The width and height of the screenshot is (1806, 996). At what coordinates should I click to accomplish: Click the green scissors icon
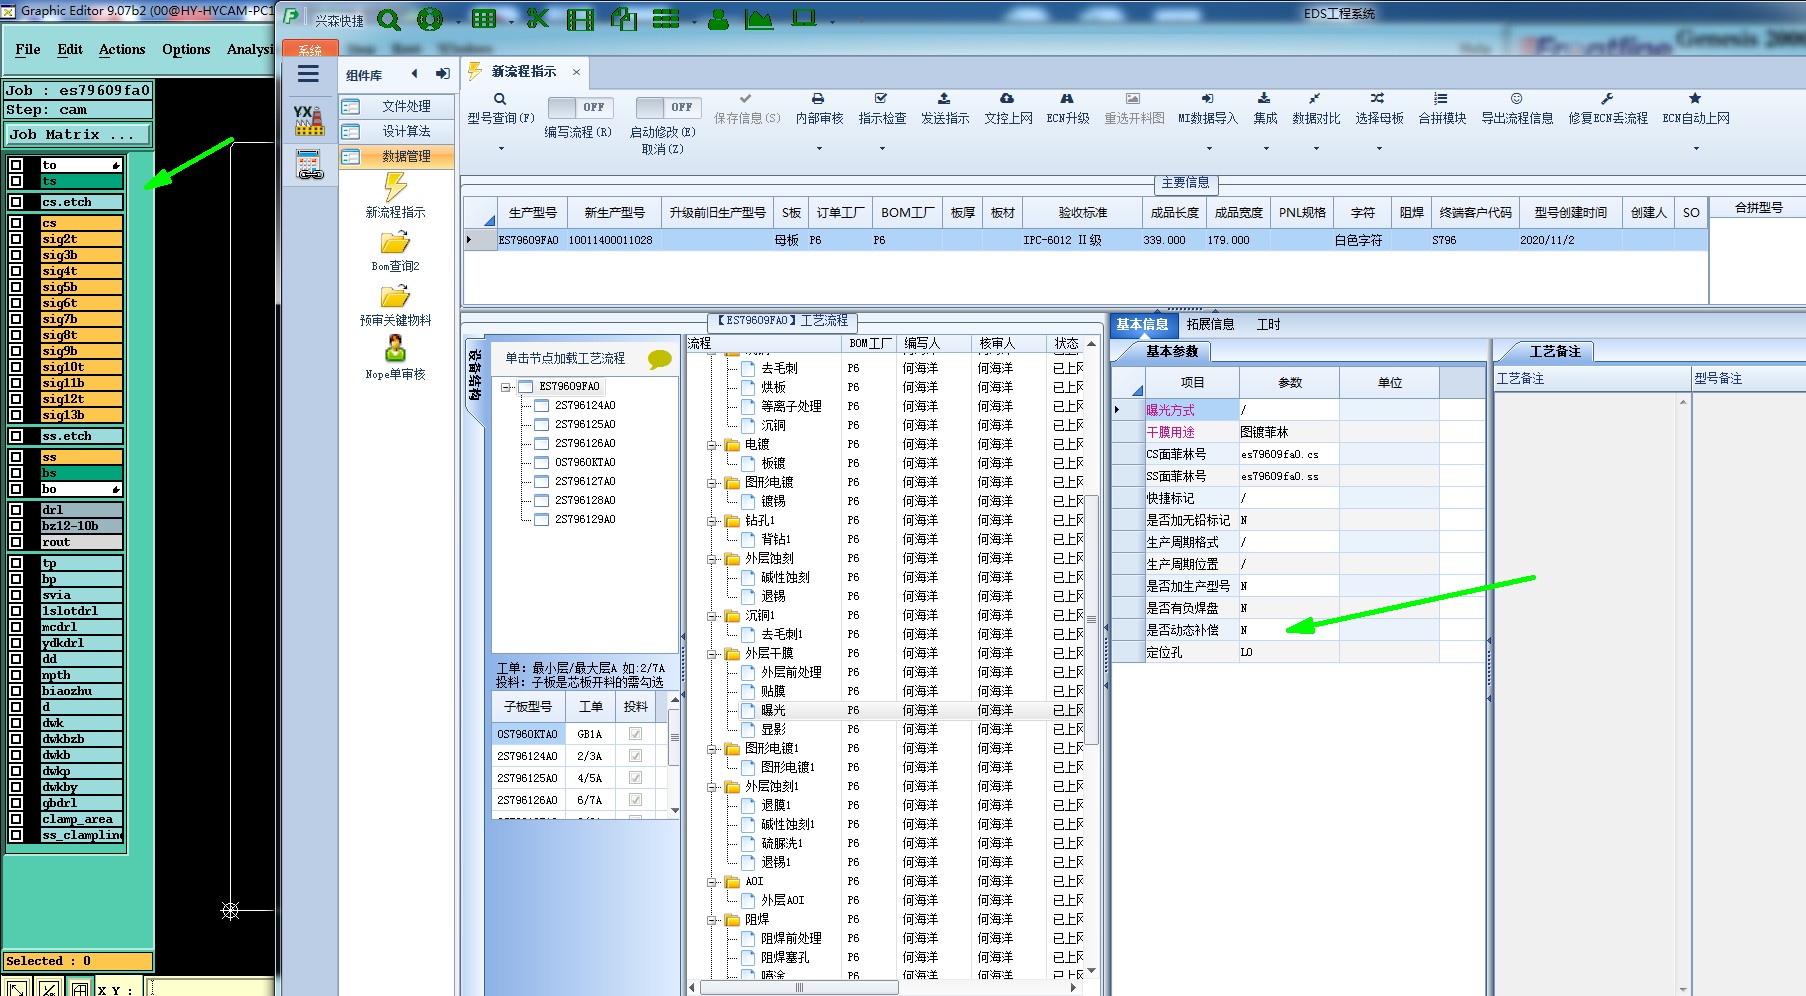pyautogui.click(x=538, y=19)
